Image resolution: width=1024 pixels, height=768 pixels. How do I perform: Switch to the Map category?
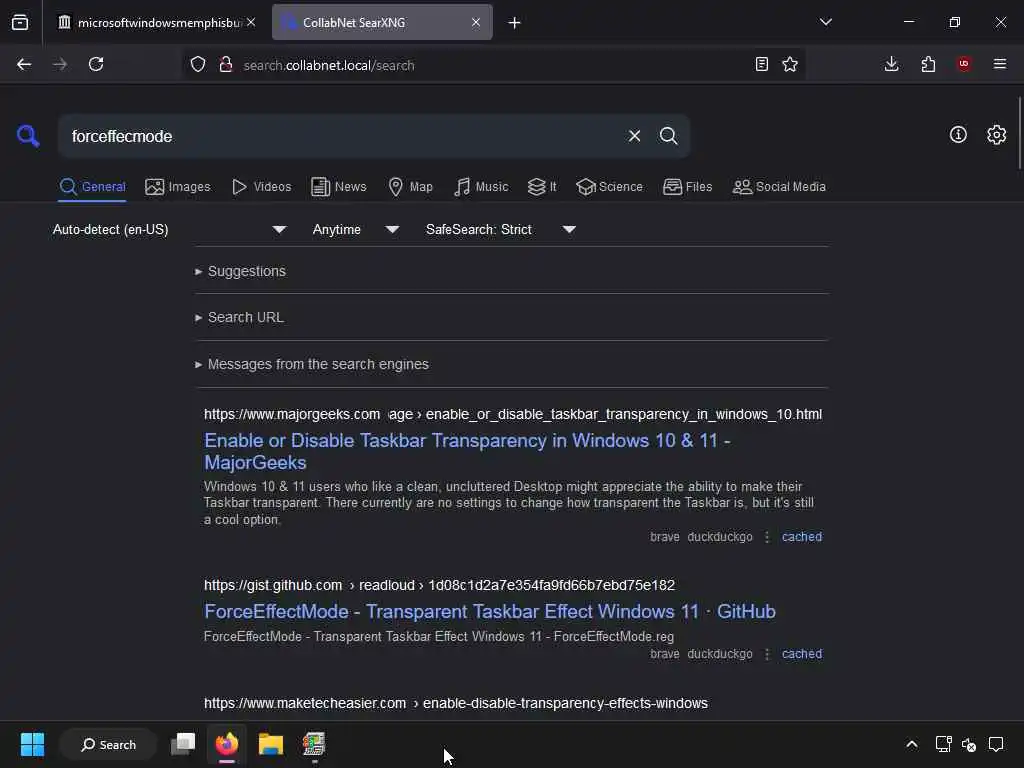point(410,187)
